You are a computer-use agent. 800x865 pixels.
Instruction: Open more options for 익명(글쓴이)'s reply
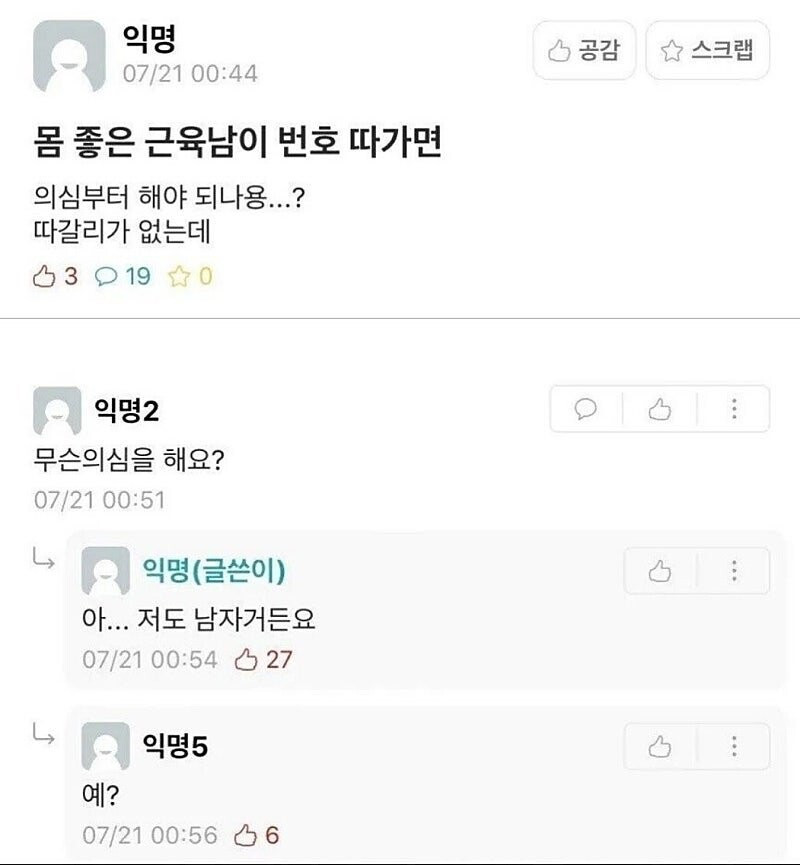734,571
